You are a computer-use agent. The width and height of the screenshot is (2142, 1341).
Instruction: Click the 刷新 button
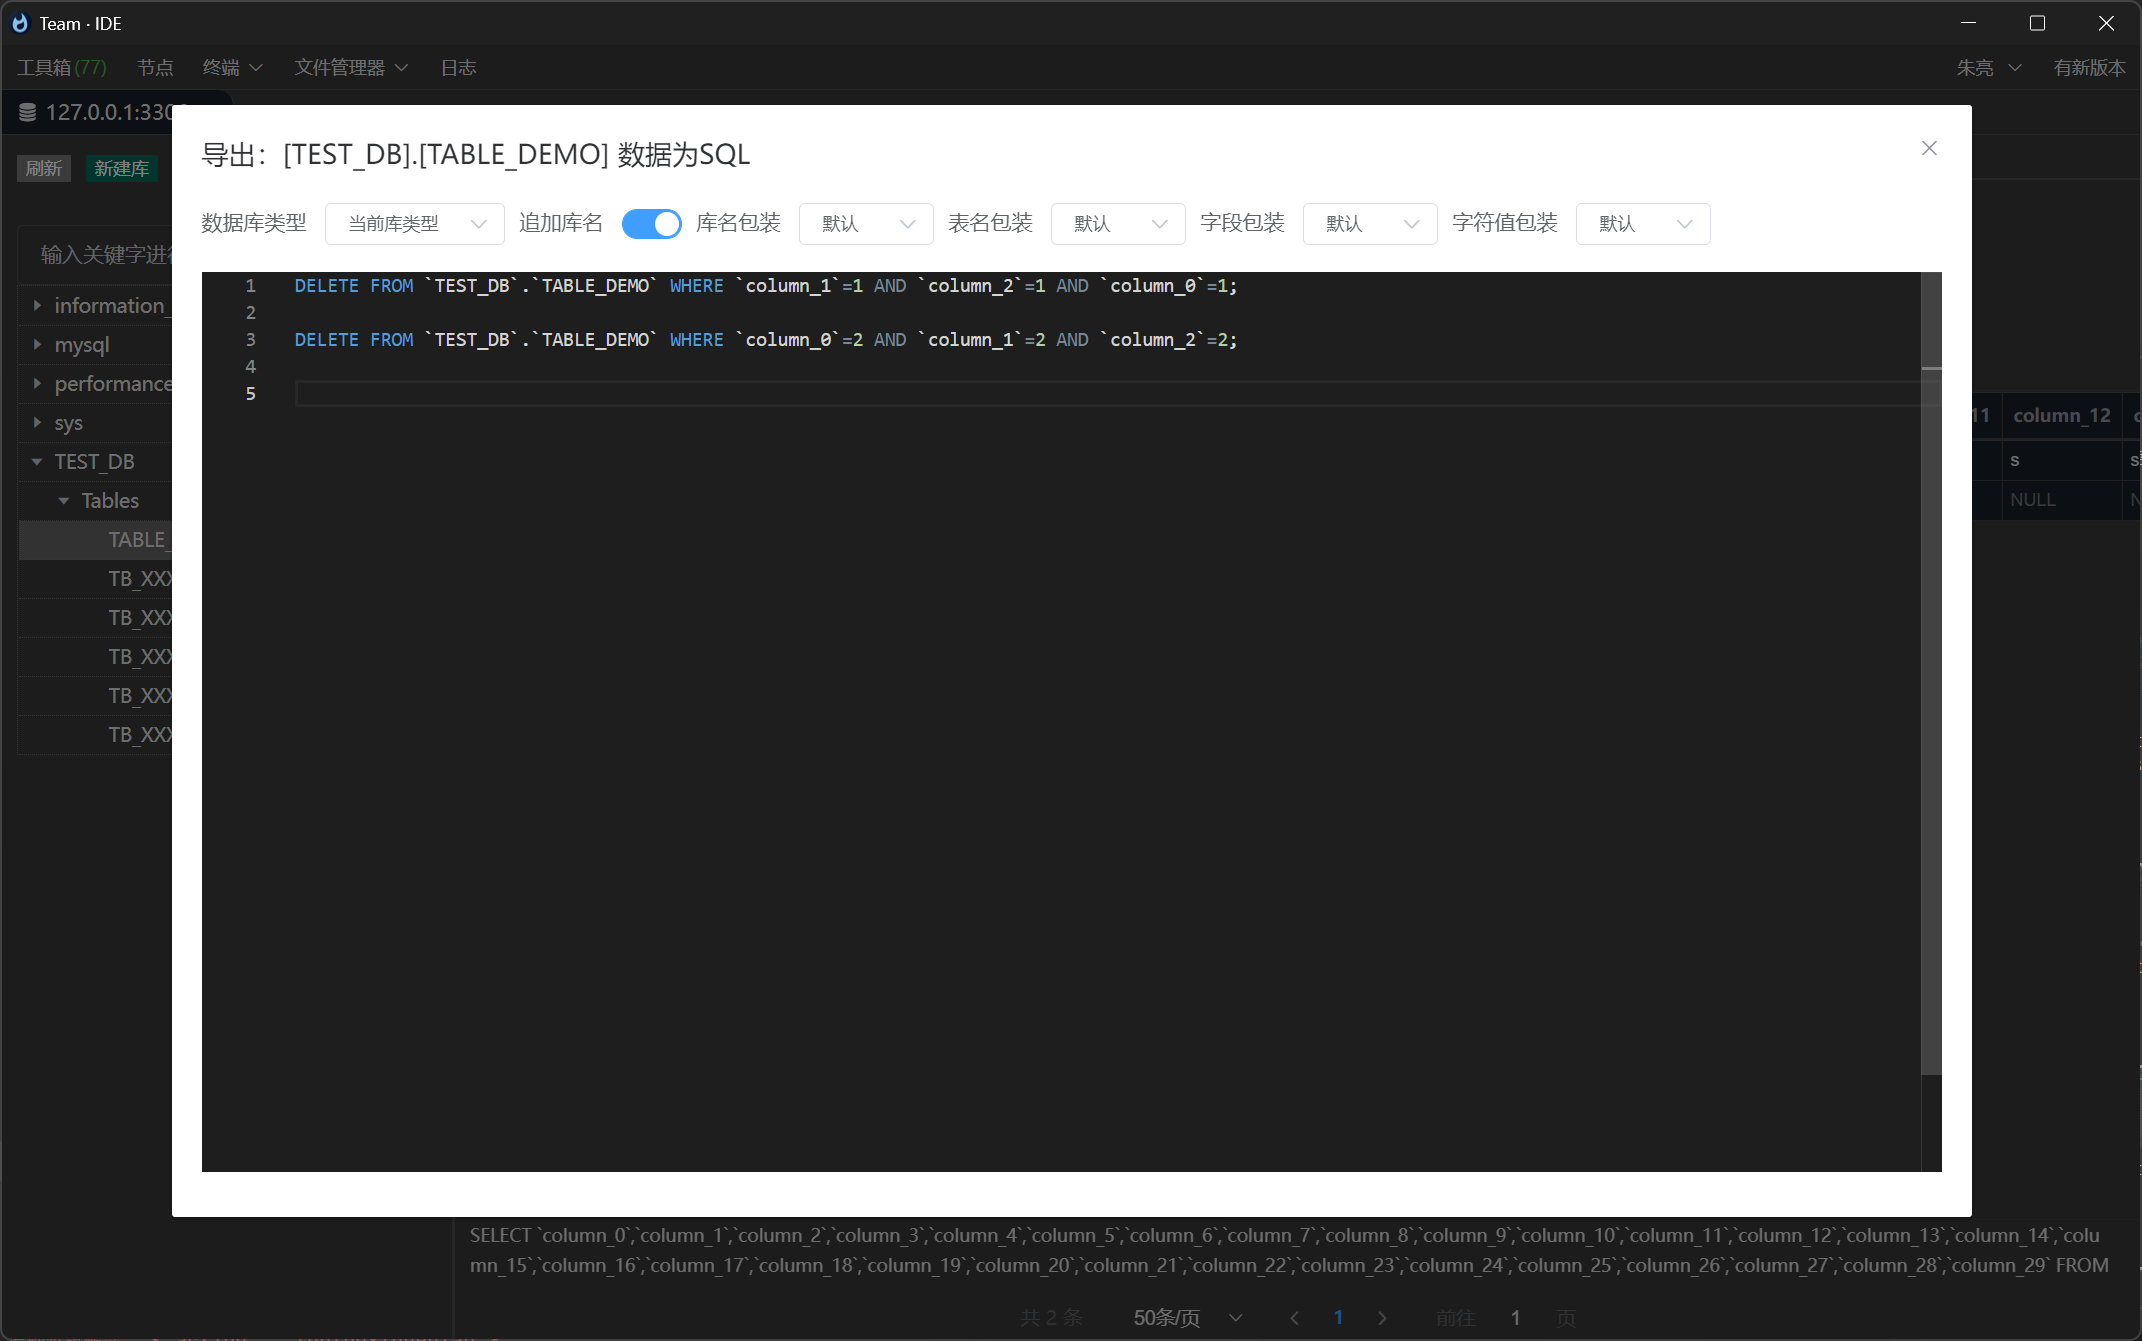(44, 168)
